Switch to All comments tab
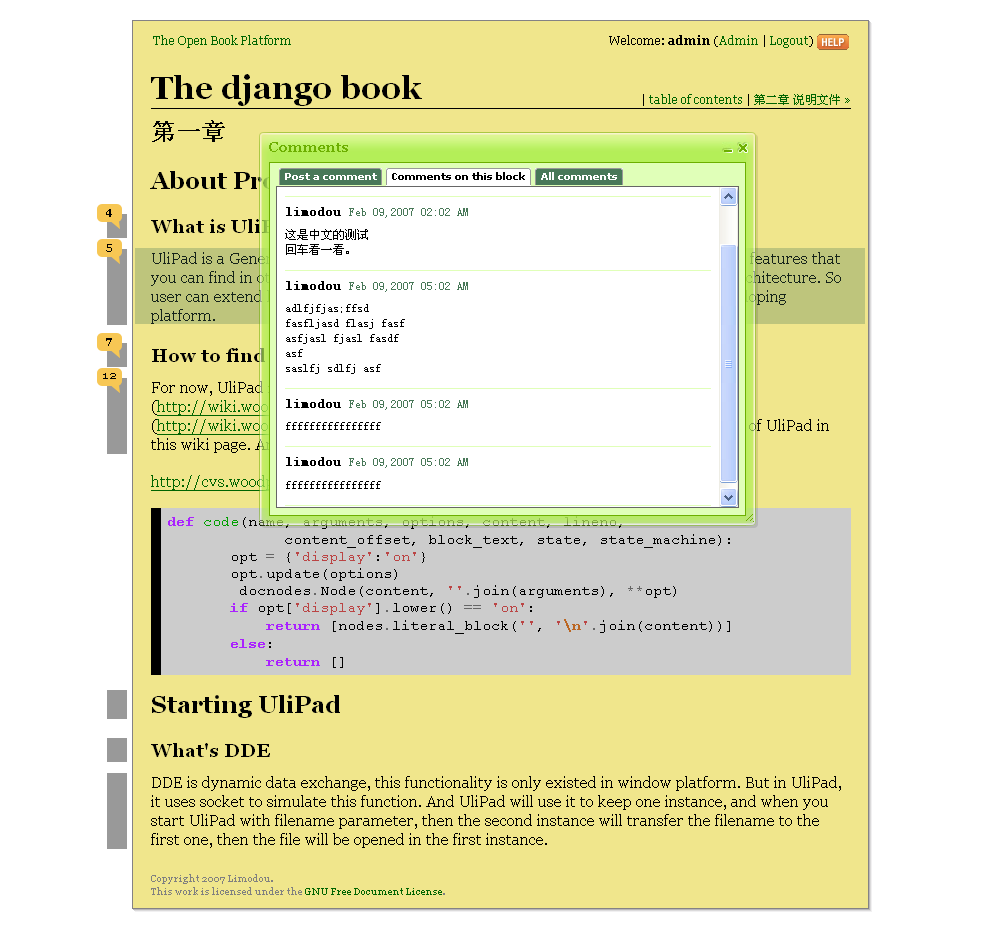1005x931 pixels. (578, 177)
